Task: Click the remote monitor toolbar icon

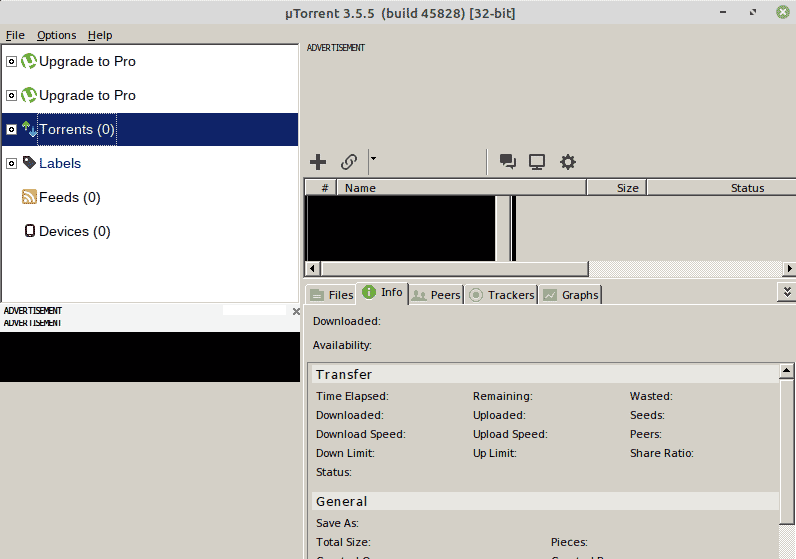Action: 537,162
